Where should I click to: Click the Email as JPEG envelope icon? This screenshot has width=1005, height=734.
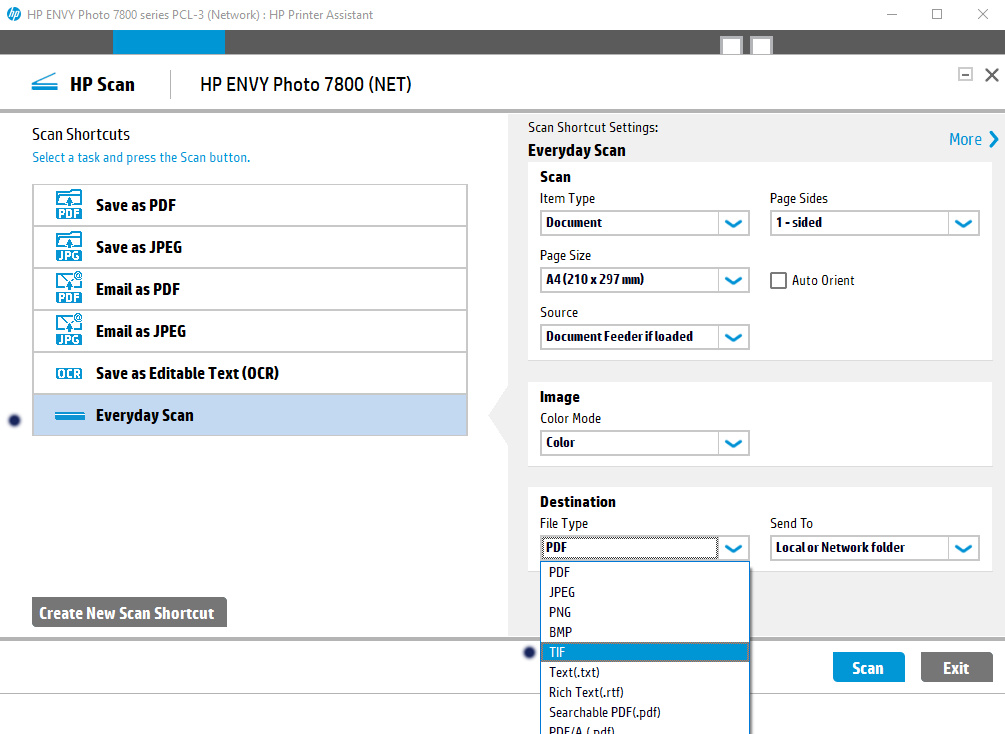[68, 331]
